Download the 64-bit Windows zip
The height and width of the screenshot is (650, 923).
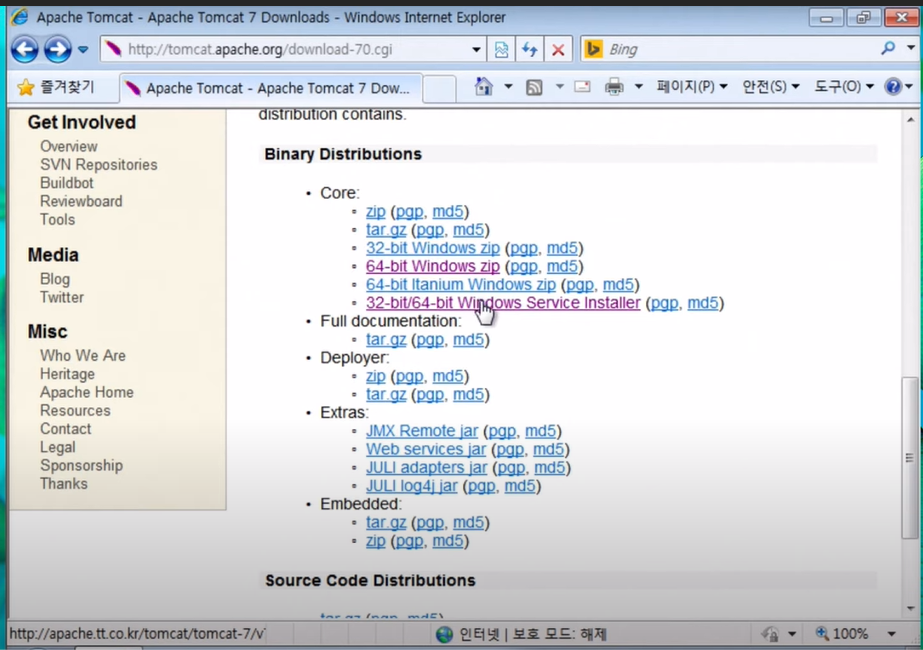[x=433, y=266]
